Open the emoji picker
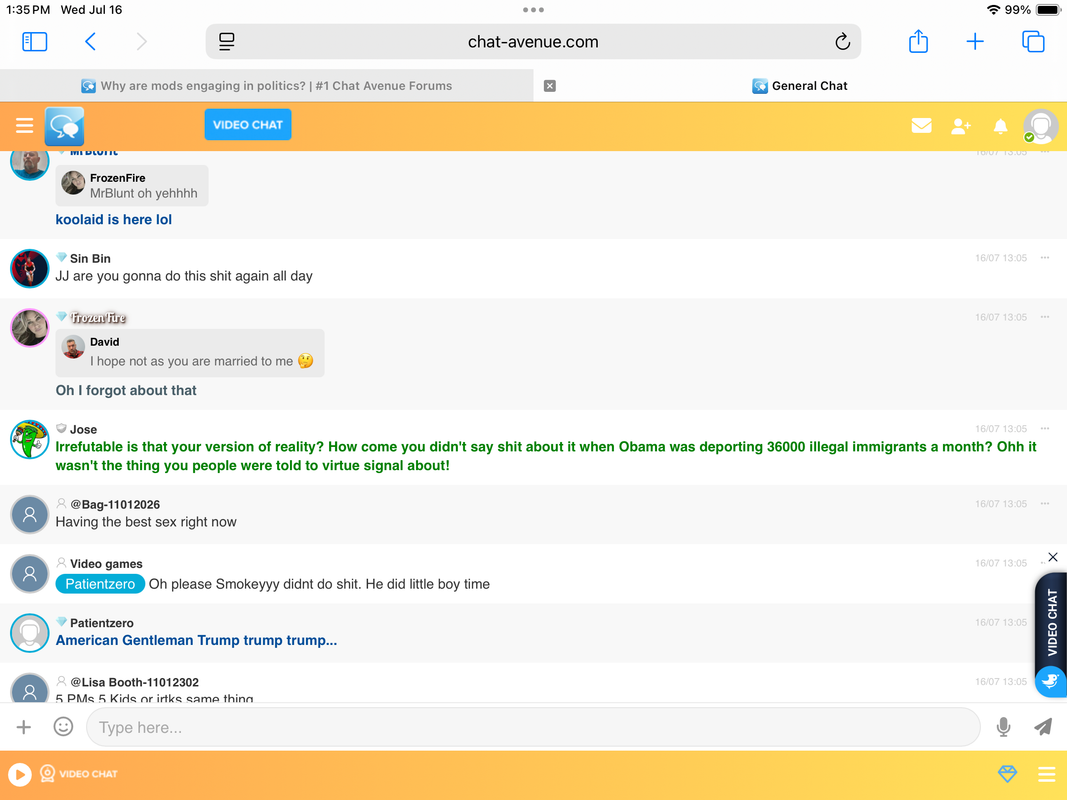The width and height of the screenshot is (1067, 800). (63, 727)
